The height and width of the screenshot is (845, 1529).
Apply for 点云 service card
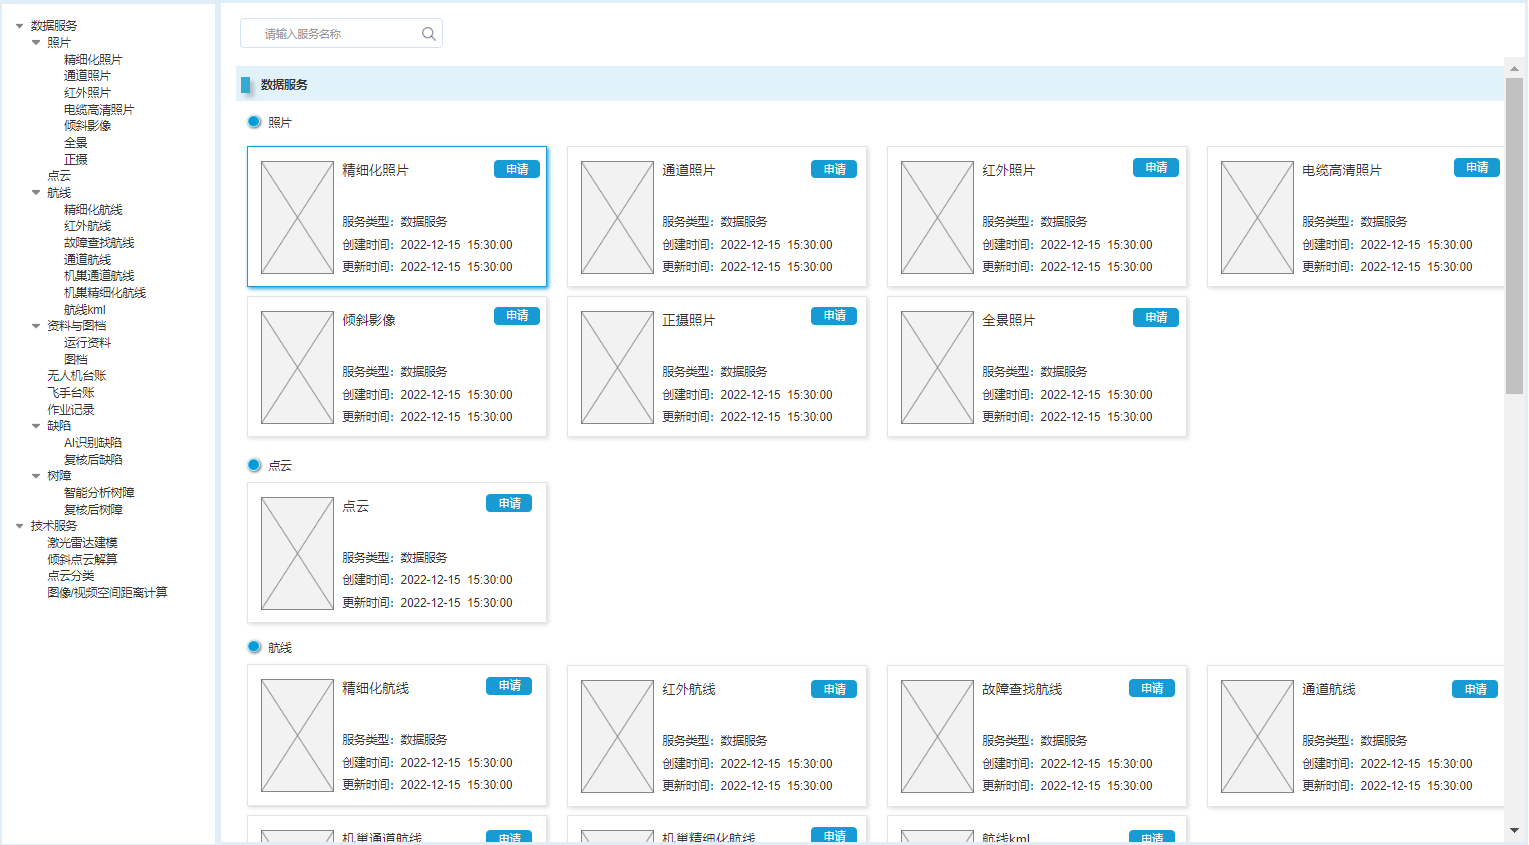click(x=509, y=503)
